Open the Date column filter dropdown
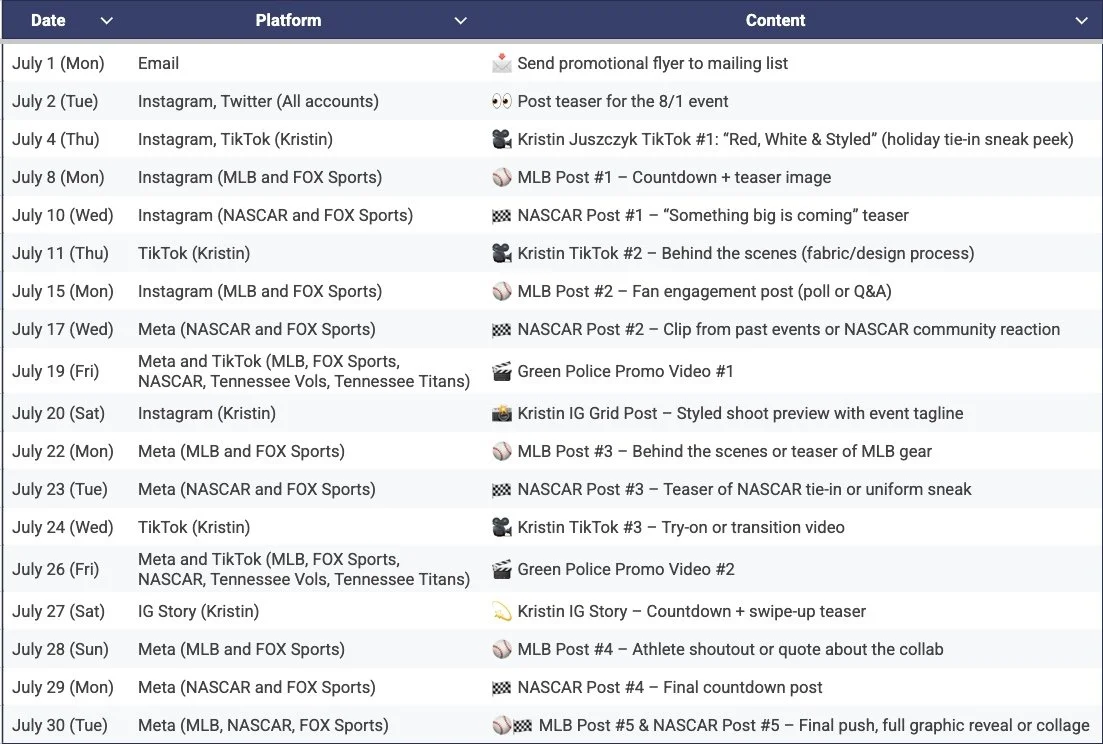 click(x=107, y=20)
